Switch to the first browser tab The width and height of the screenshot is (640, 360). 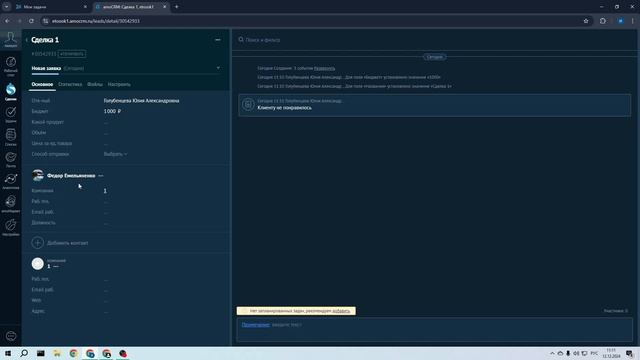click(51, 7)
